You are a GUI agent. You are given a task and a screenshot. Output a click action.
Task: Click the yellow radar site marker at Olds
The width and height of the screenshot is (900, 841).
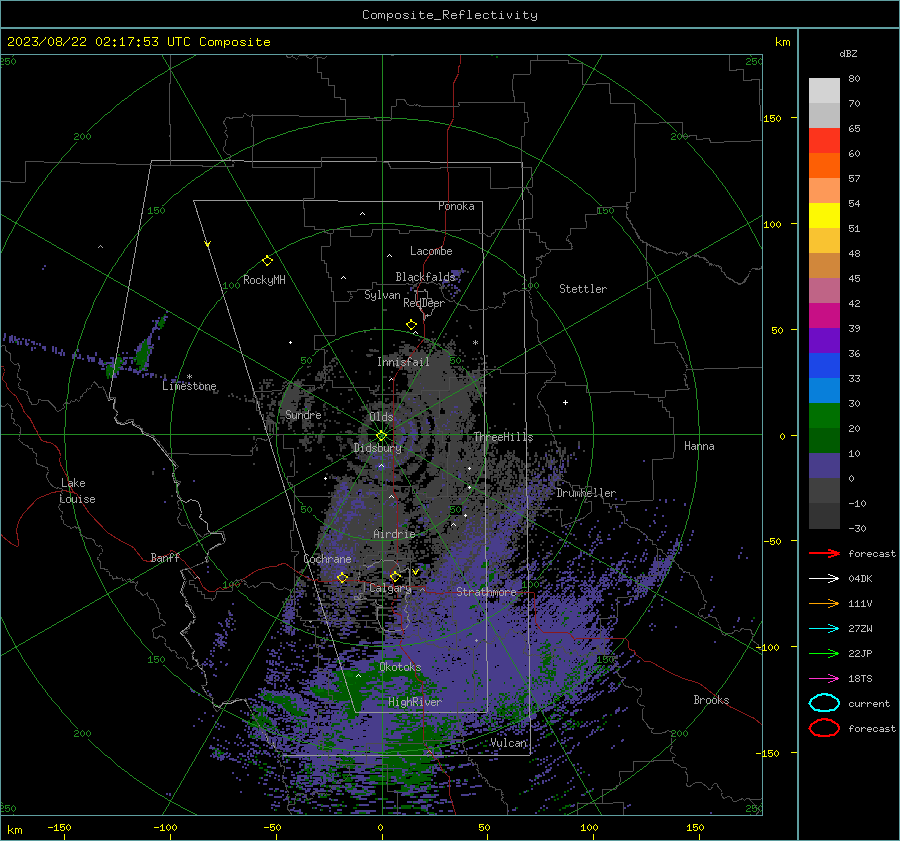point(381,436)
